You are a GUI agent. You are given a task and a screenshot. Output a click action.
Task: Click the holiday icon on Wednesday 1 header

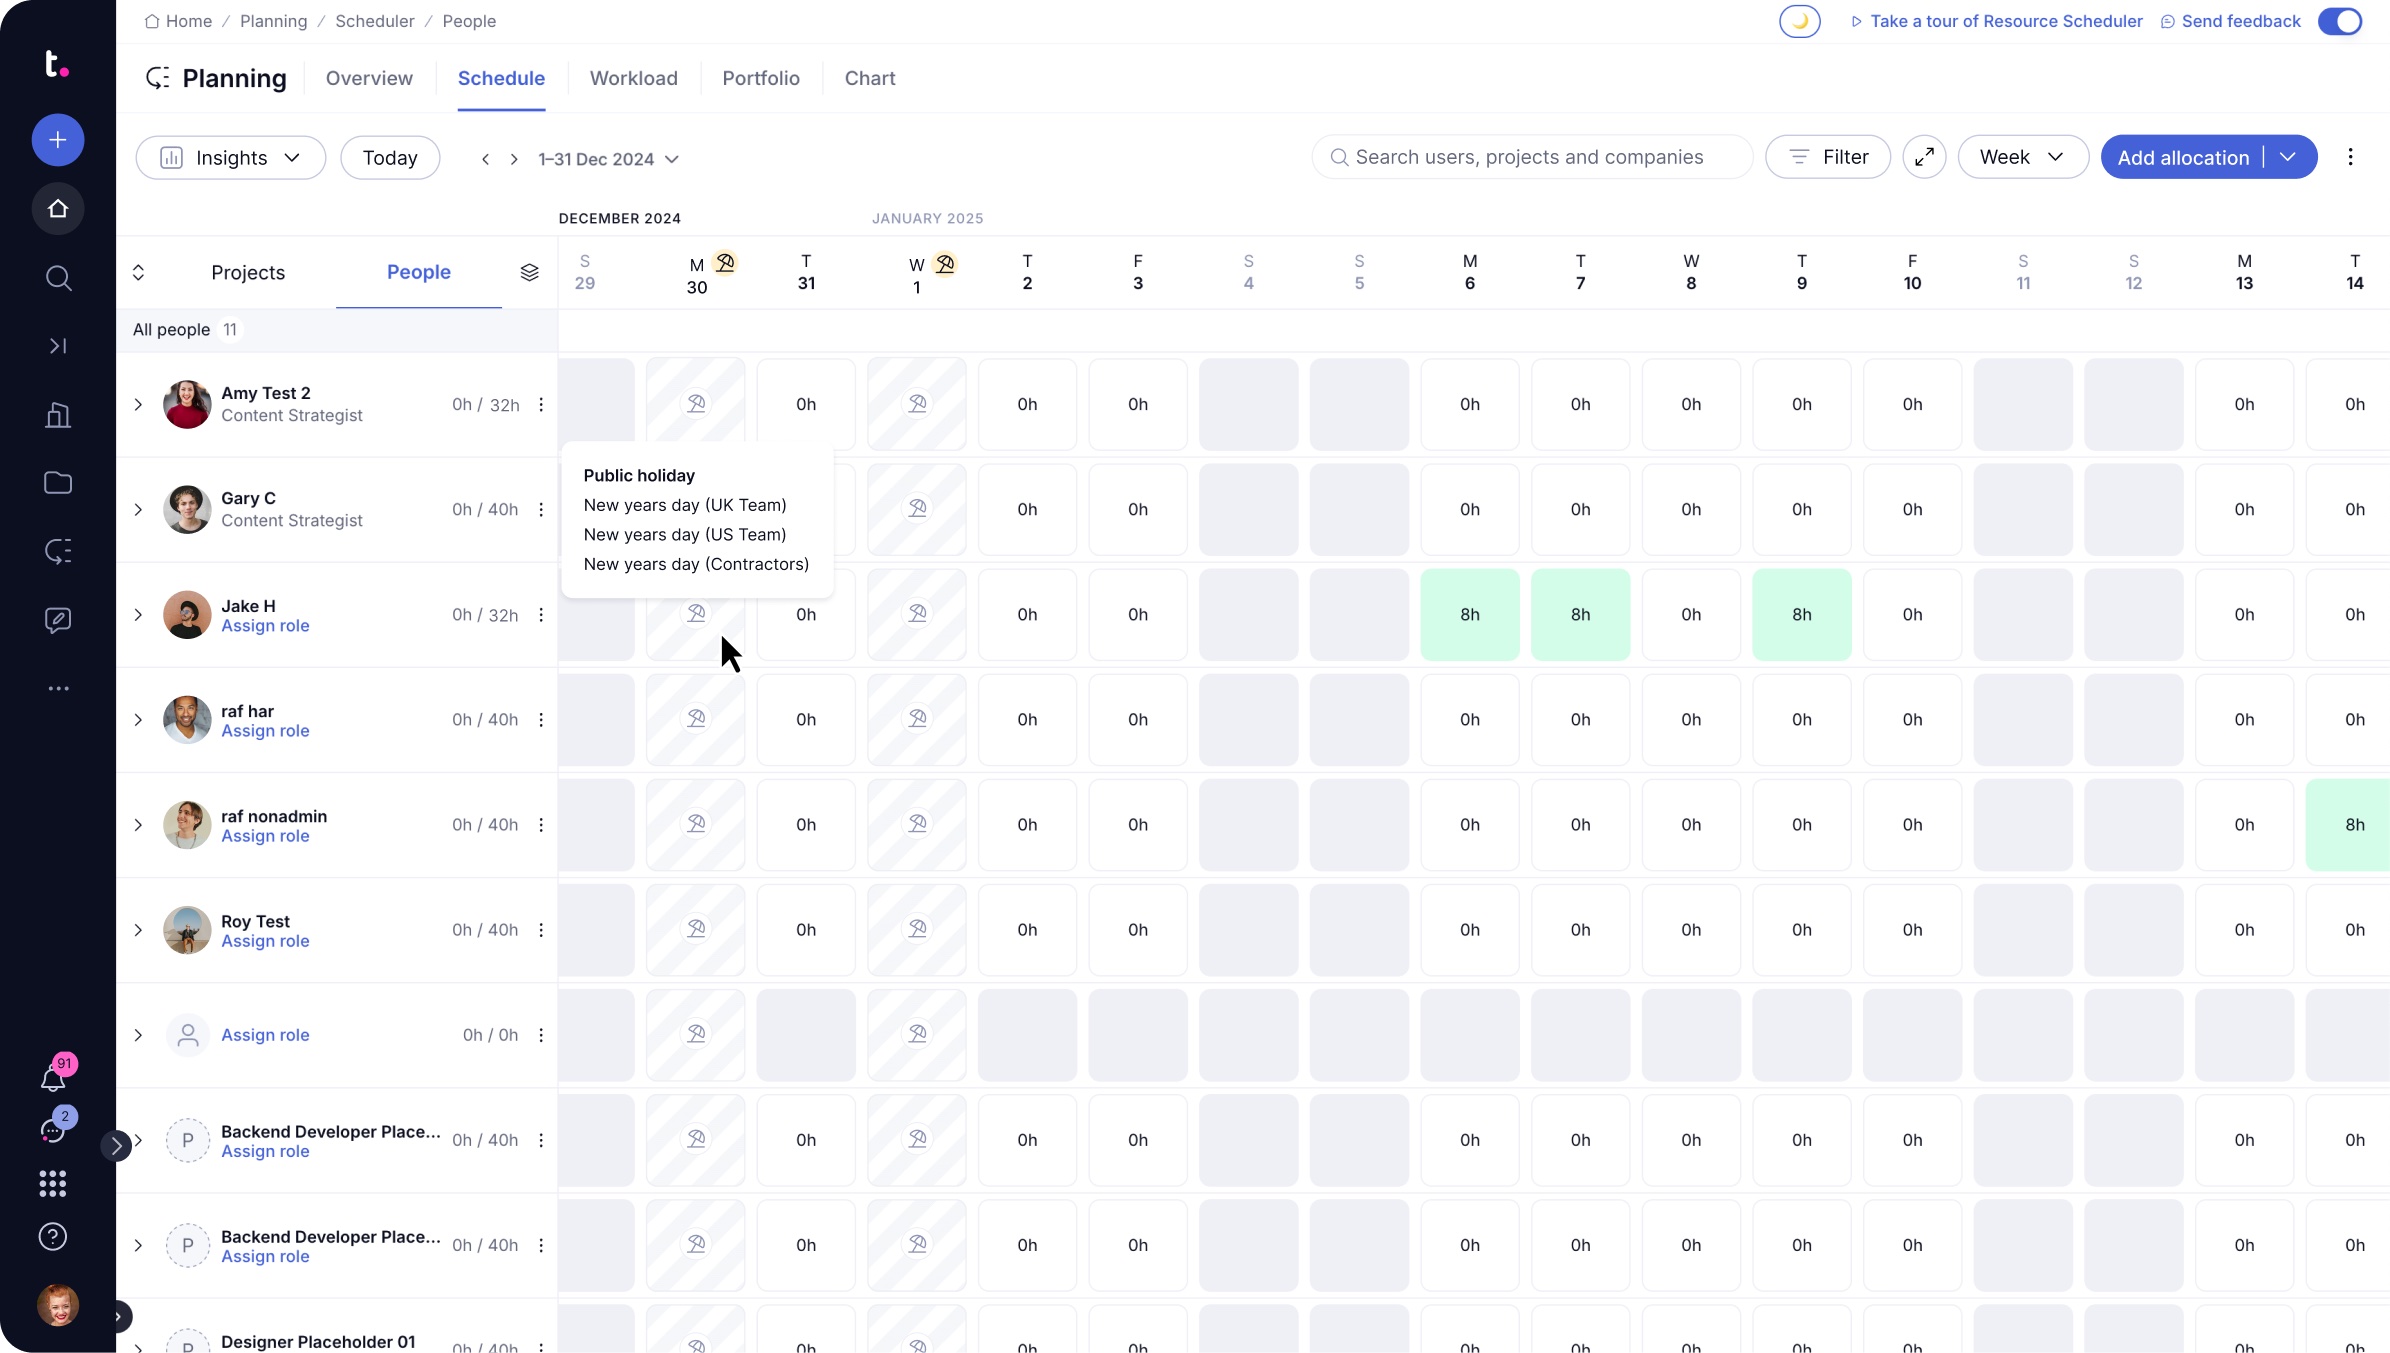[x=945, y=263]
